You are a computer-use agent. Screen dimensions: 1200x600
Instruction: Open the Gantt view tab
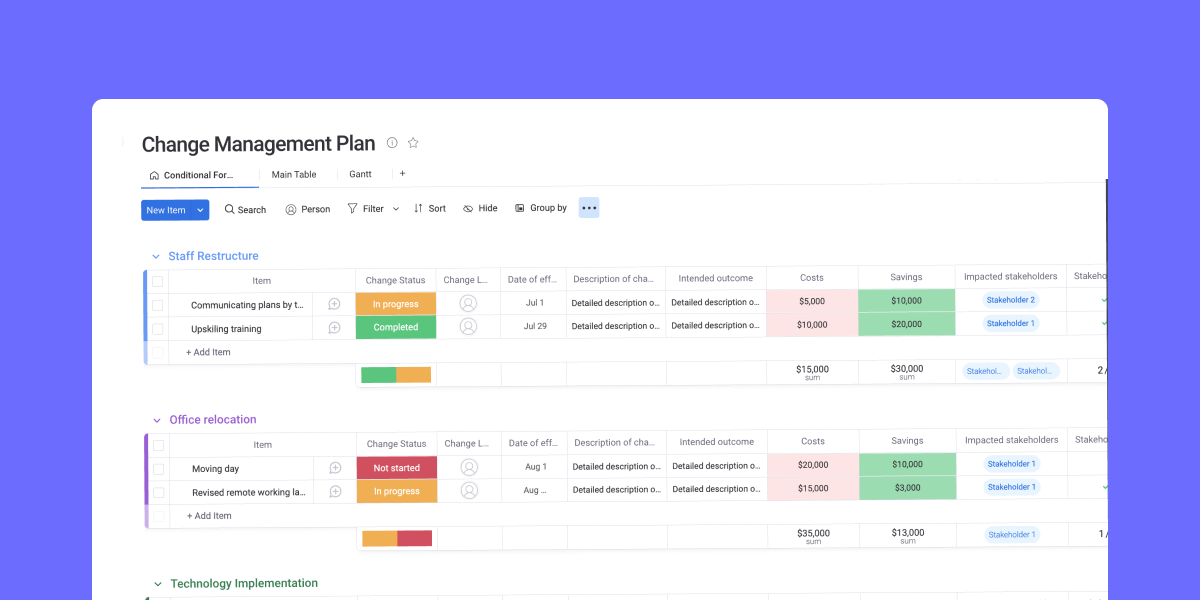point(360,173)
